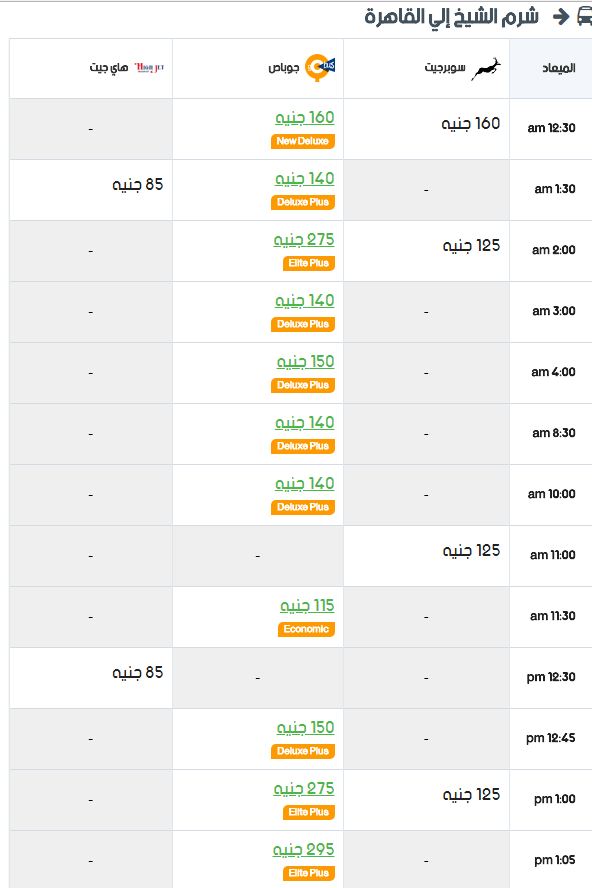The width and height of the screenshot is (592, 888).
Task: Click the Superjet gazelle logo
Action: tap(486, 69)
